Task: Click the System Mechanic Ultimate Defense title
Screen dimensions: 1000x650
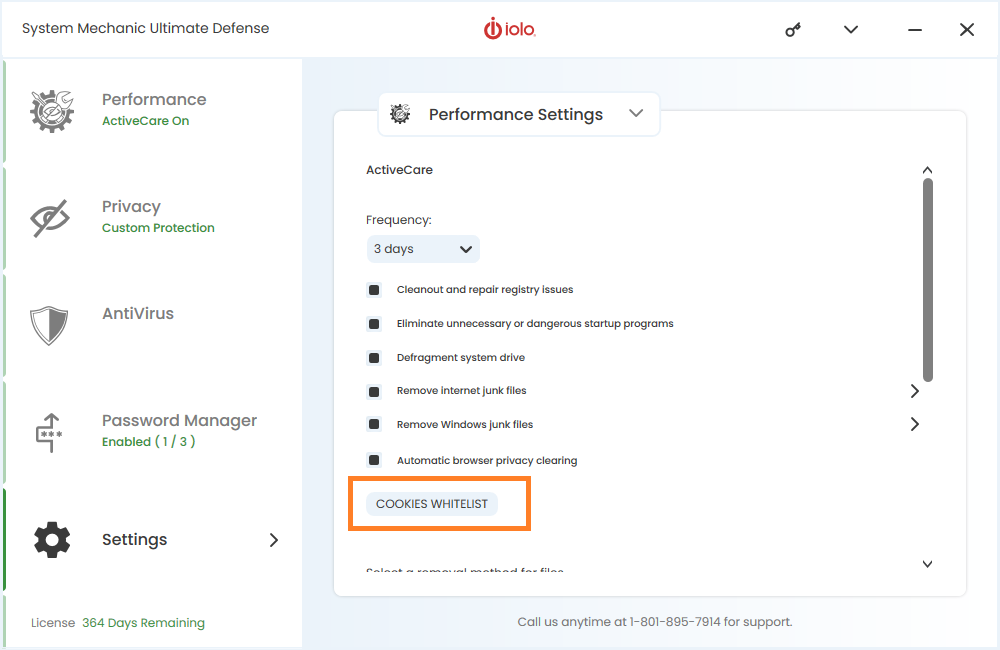Action: point(145,28)
